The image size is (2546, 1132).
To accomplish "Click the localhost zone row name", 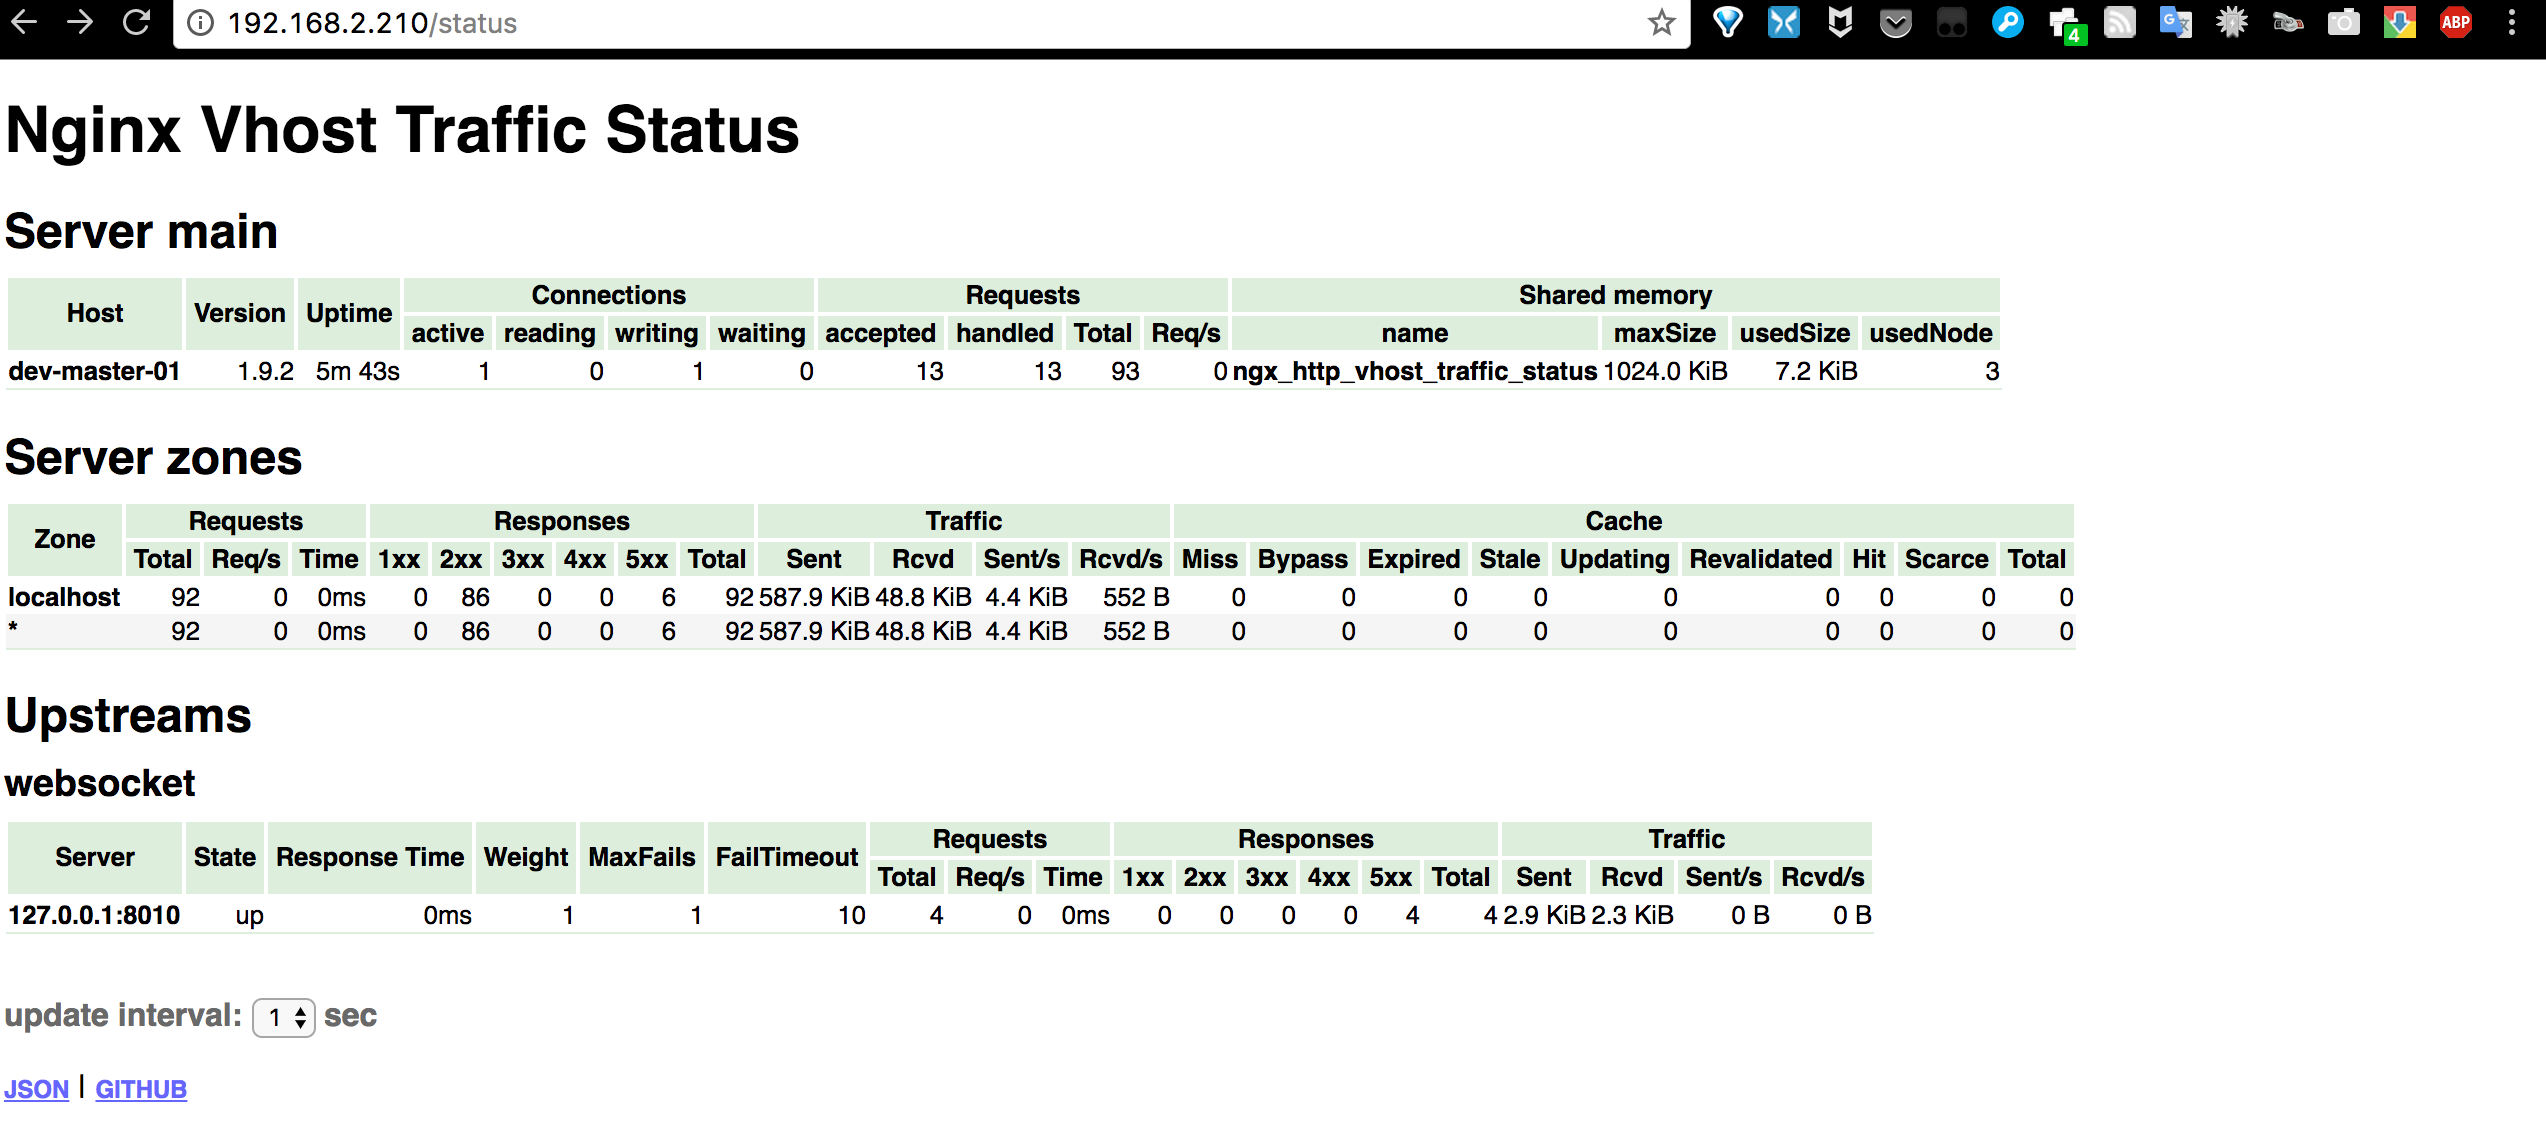I will point(64,597).
